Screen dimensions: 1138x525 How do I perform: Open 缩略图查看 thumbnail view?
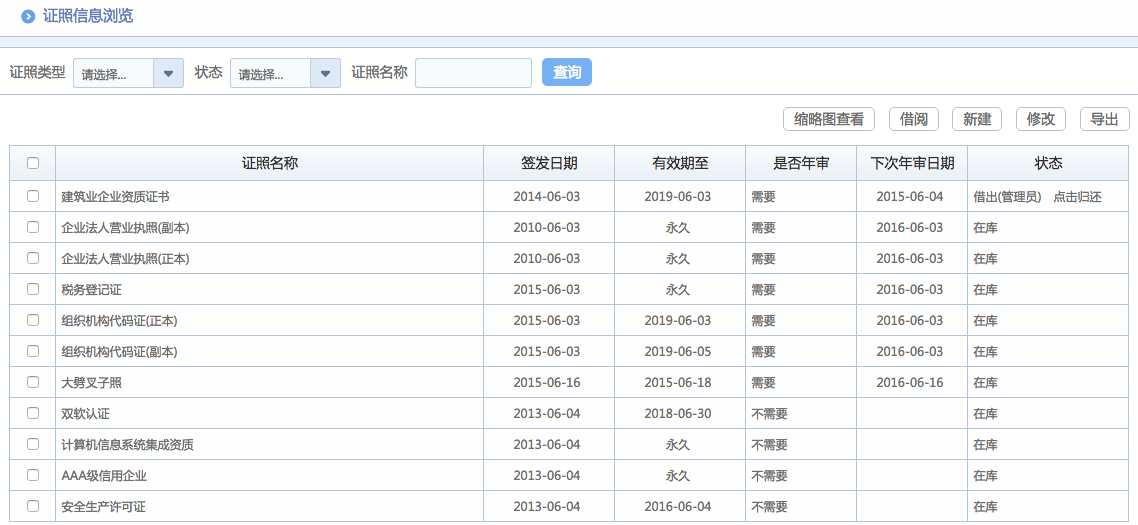(x=828, y=119)
